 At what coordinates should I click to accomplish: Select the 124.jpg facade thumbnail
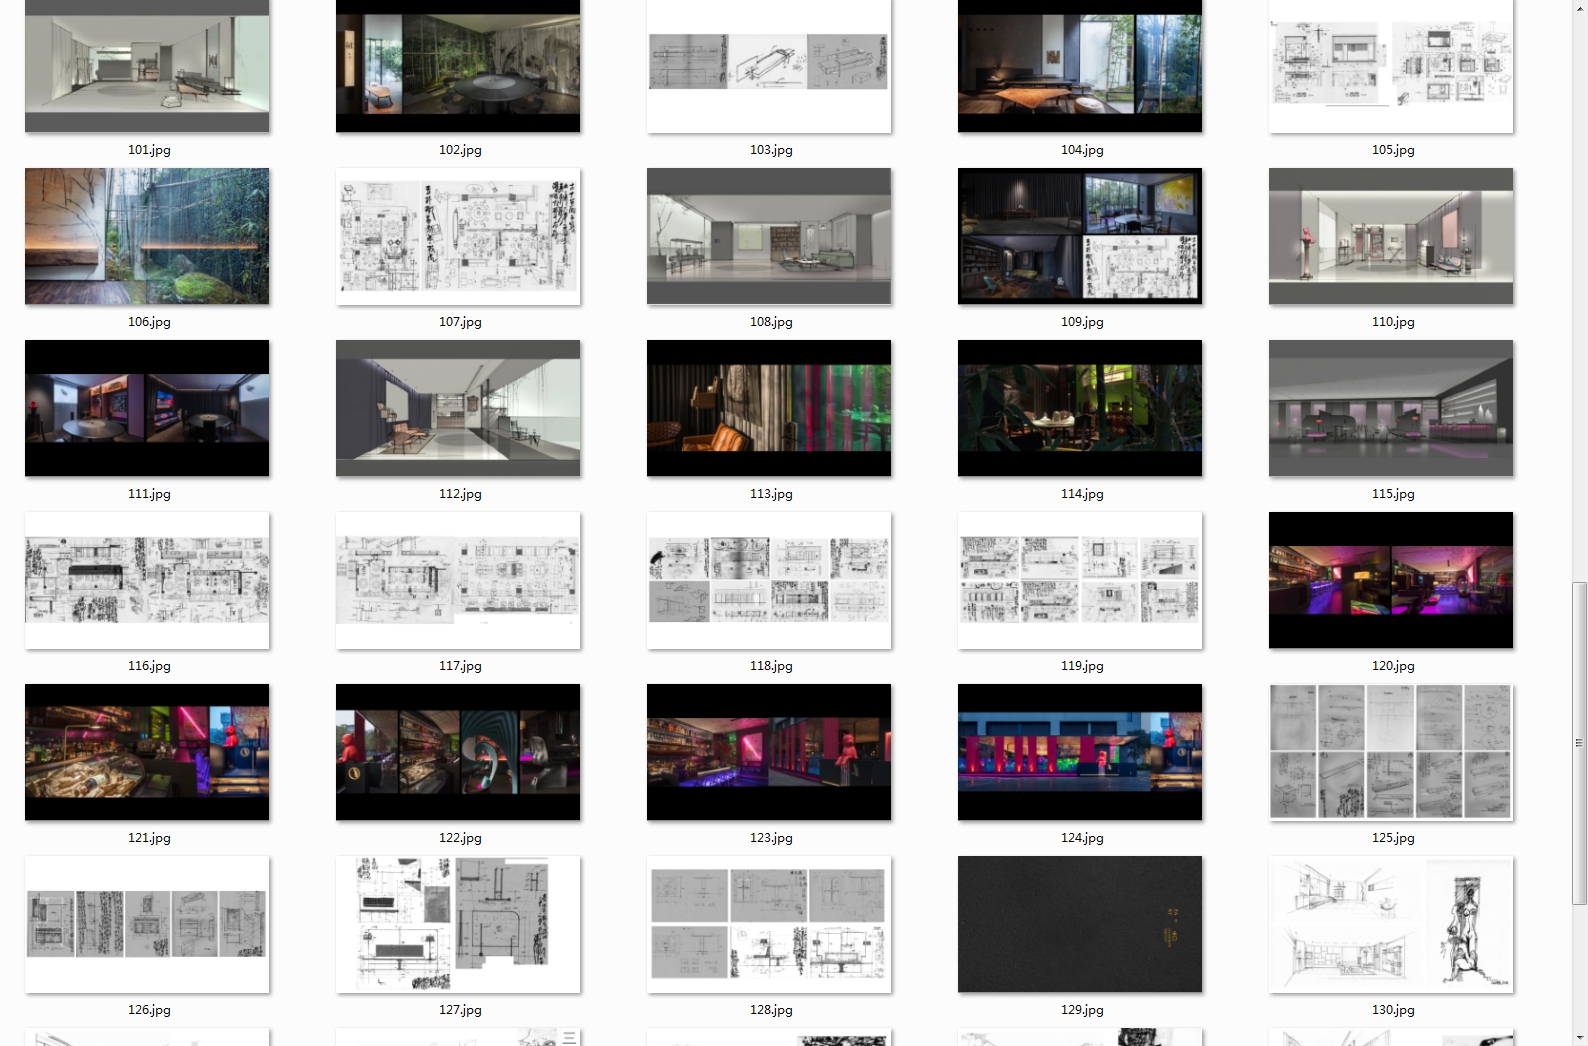point(1080,752)
